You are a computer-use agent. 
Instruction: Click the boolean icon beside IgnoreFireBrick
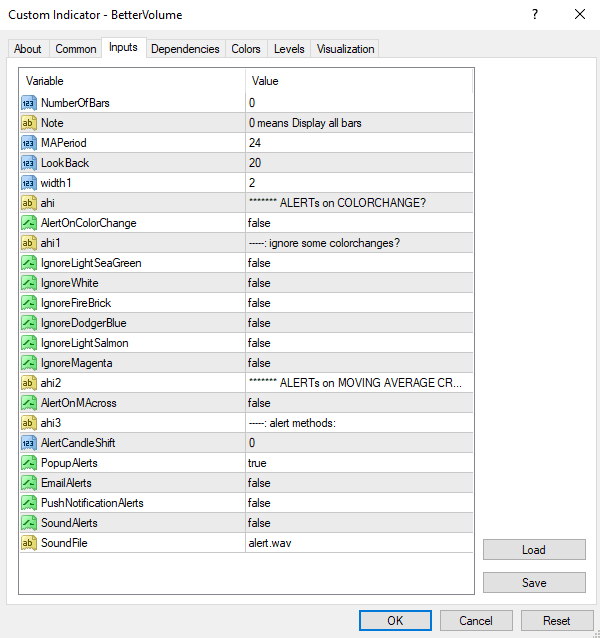29,303
